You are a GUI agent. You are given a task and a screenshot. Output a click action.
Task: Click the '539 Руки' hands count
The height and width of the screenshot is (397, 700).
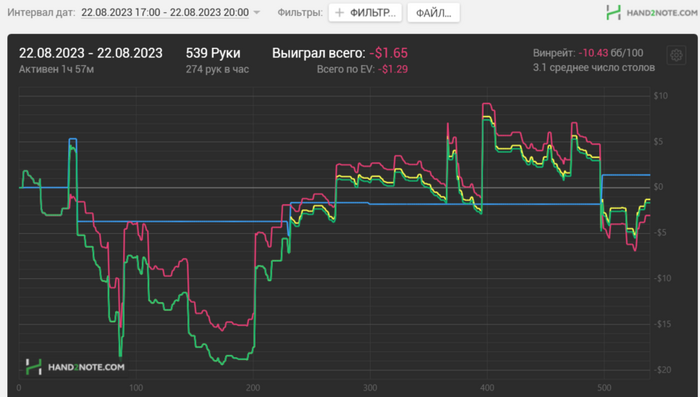click(x=213, y=53)
